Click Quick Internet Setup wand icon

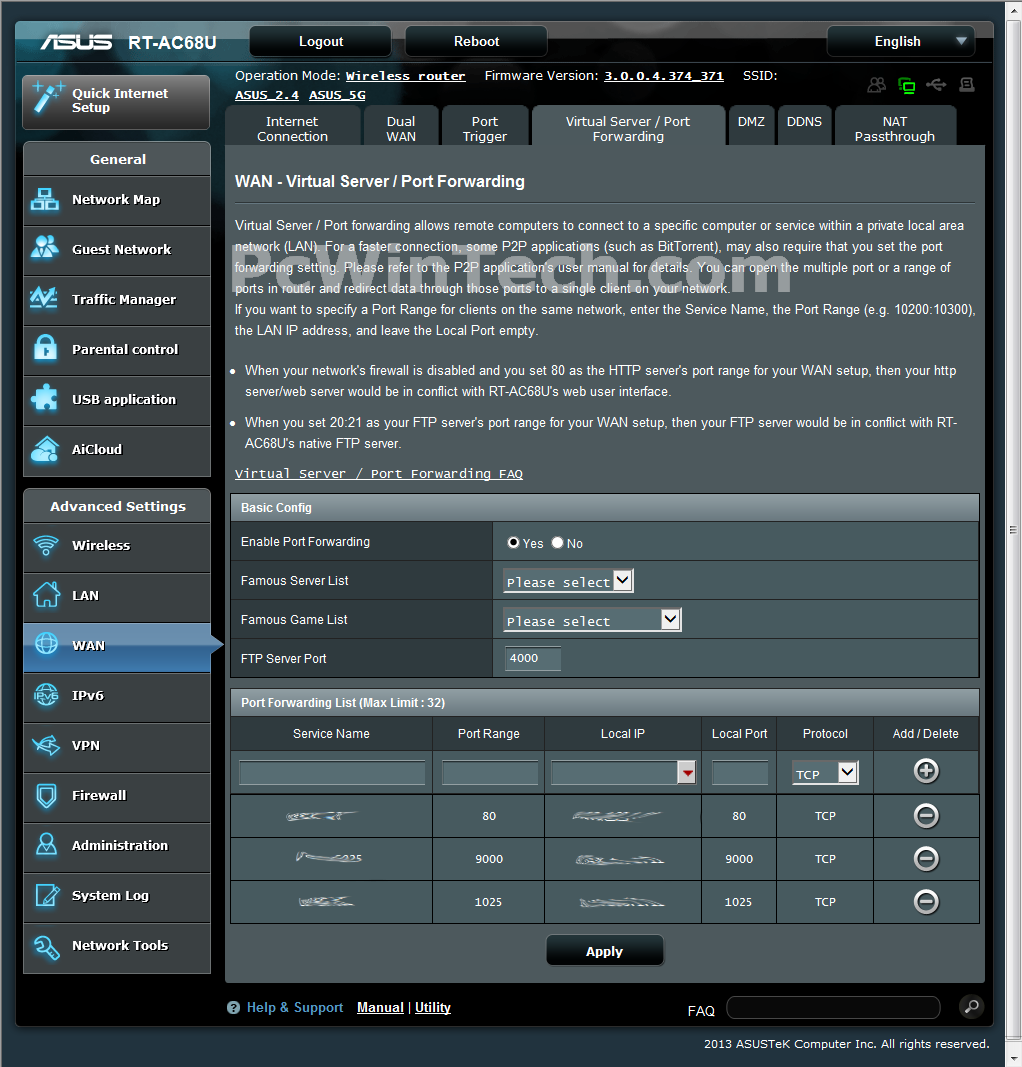click(x=48, y=97)
